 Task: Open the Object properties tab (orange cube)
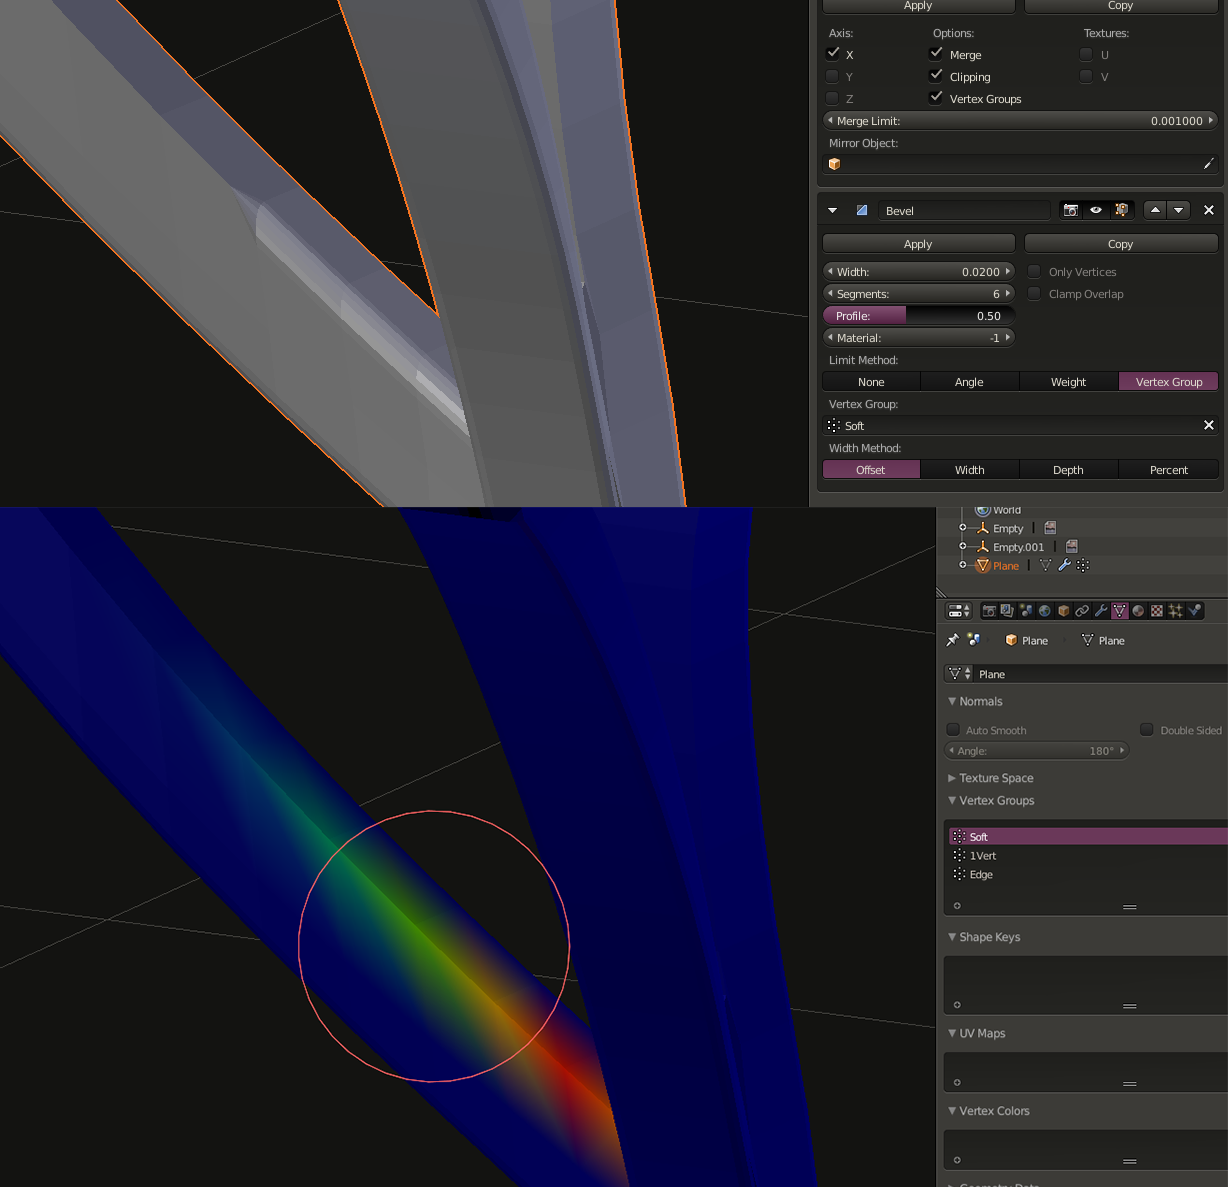point(1063,611)
